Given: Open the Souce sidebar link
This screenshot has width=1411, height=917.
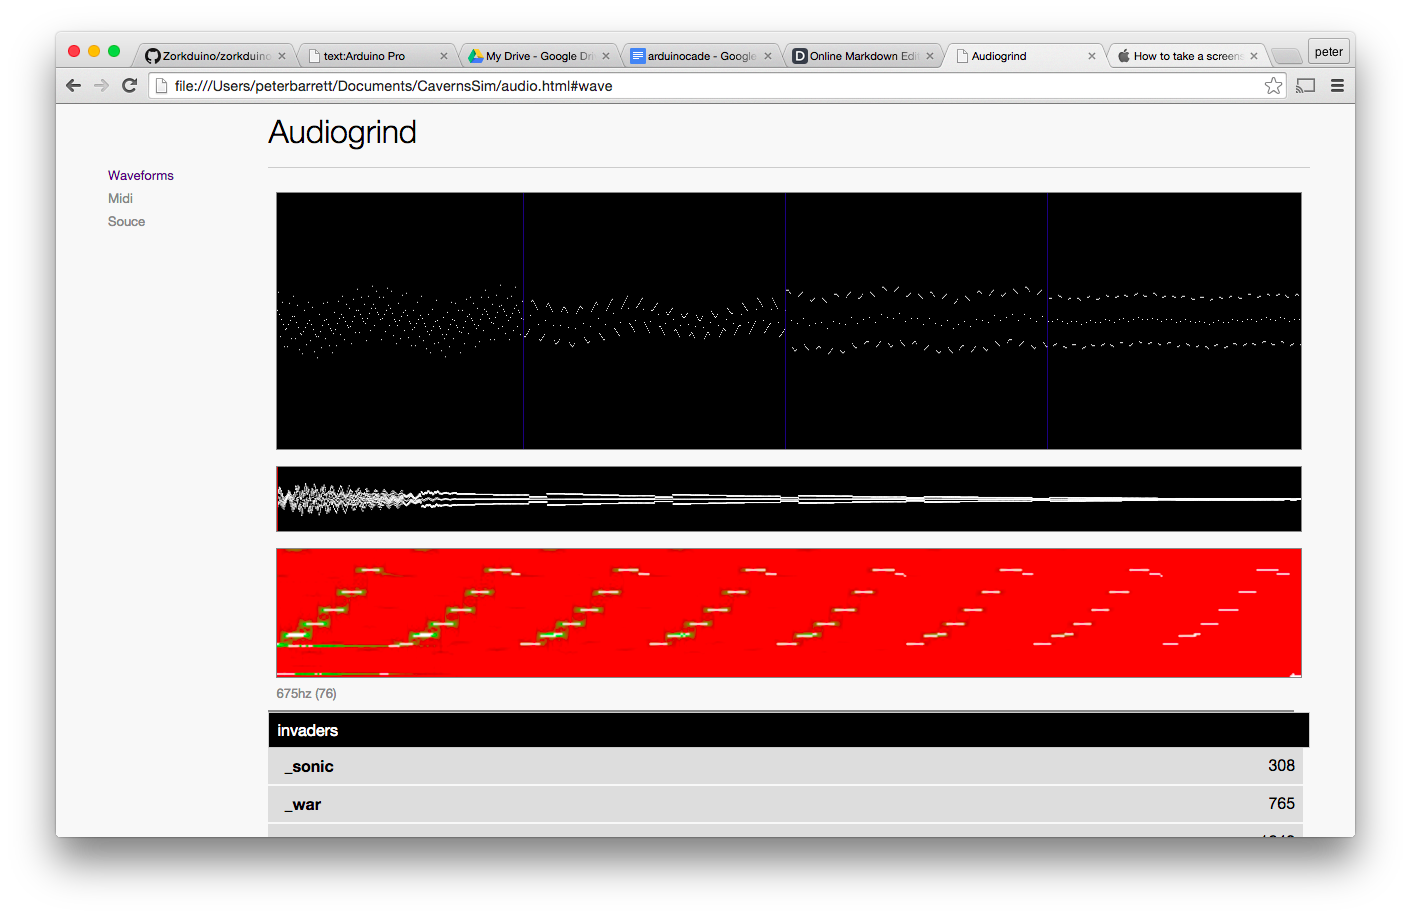Looking at the screenshot, I should coord(126,221).
